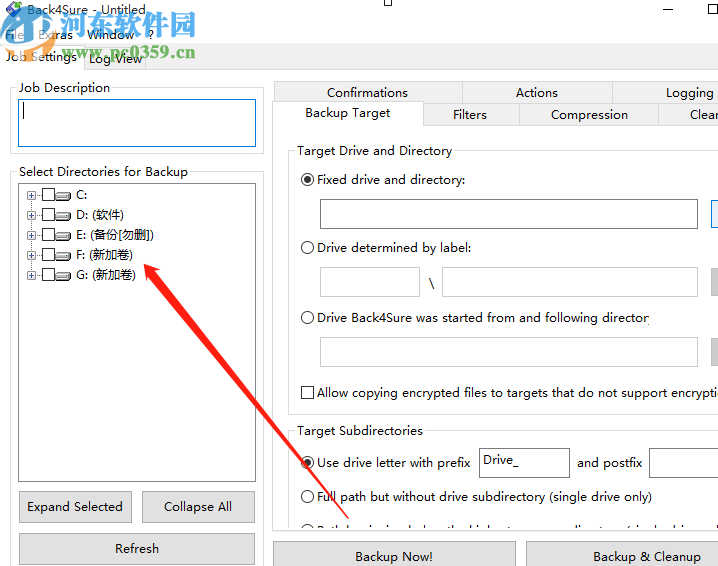Start backup with Backup Now! button
Viewport: 718px width, 566px height.
[394, 555]
